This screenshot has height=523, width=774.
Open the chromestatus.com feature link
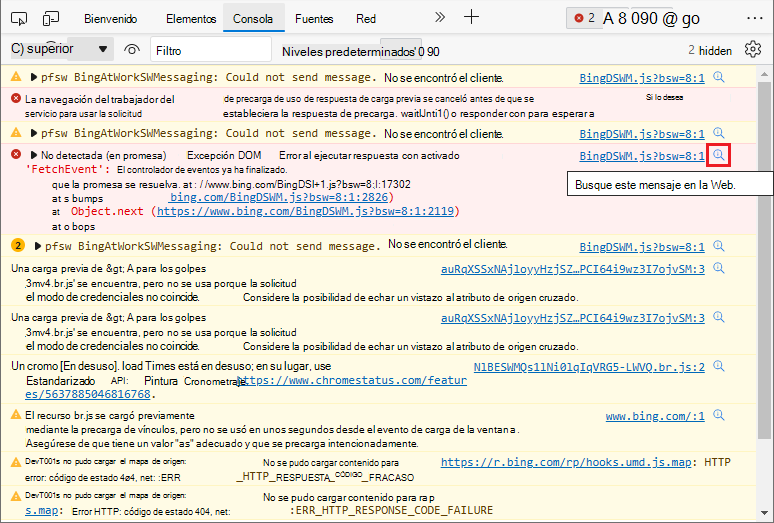[352, 380]
